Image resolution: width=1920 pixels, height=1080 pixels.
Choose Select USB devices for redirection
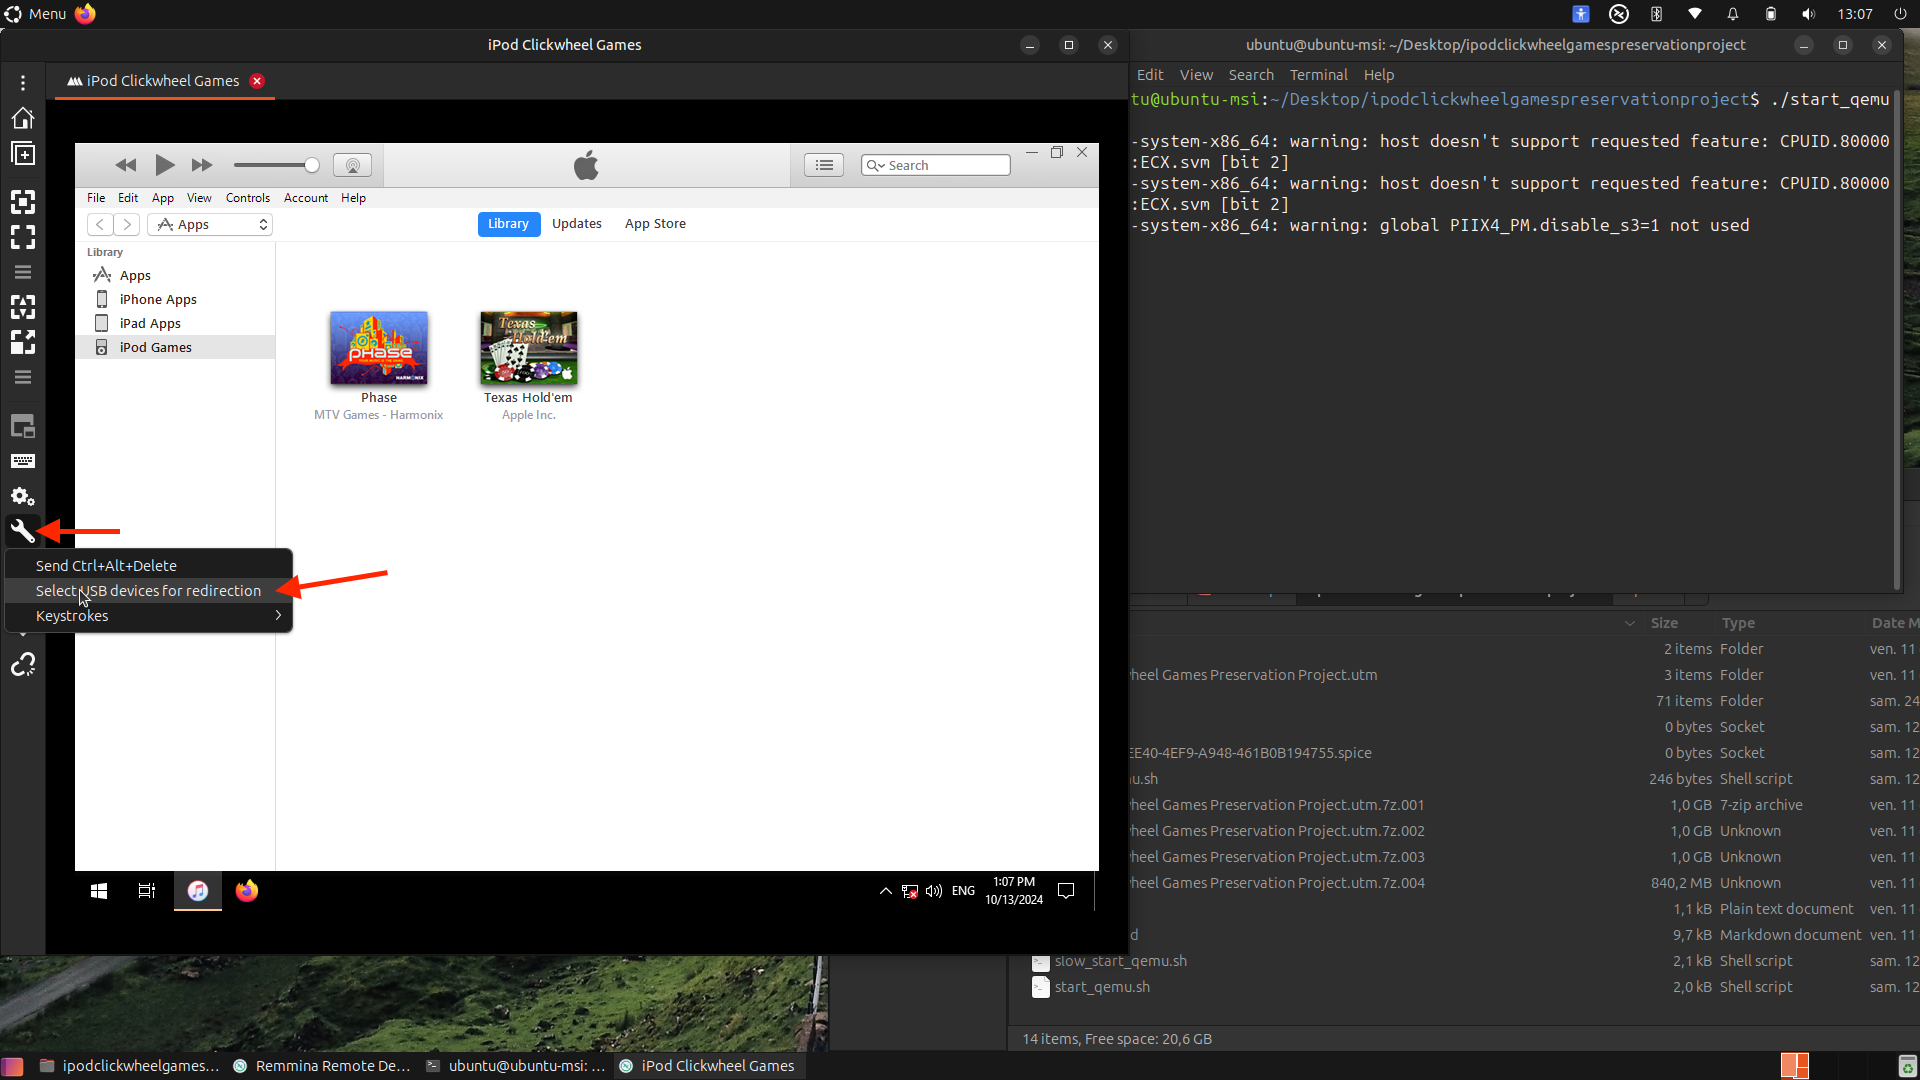pos(147,591)
